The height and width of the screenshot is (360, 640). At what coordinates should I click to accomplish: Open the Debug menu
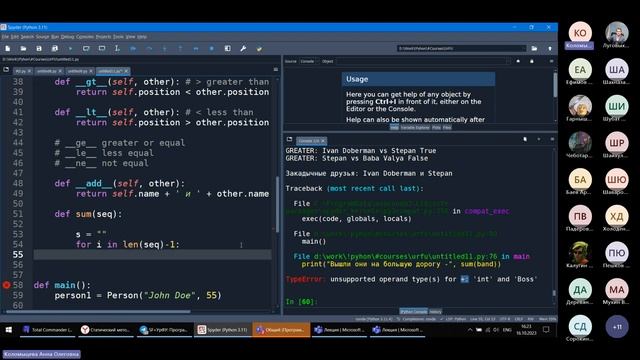point(67,37)
